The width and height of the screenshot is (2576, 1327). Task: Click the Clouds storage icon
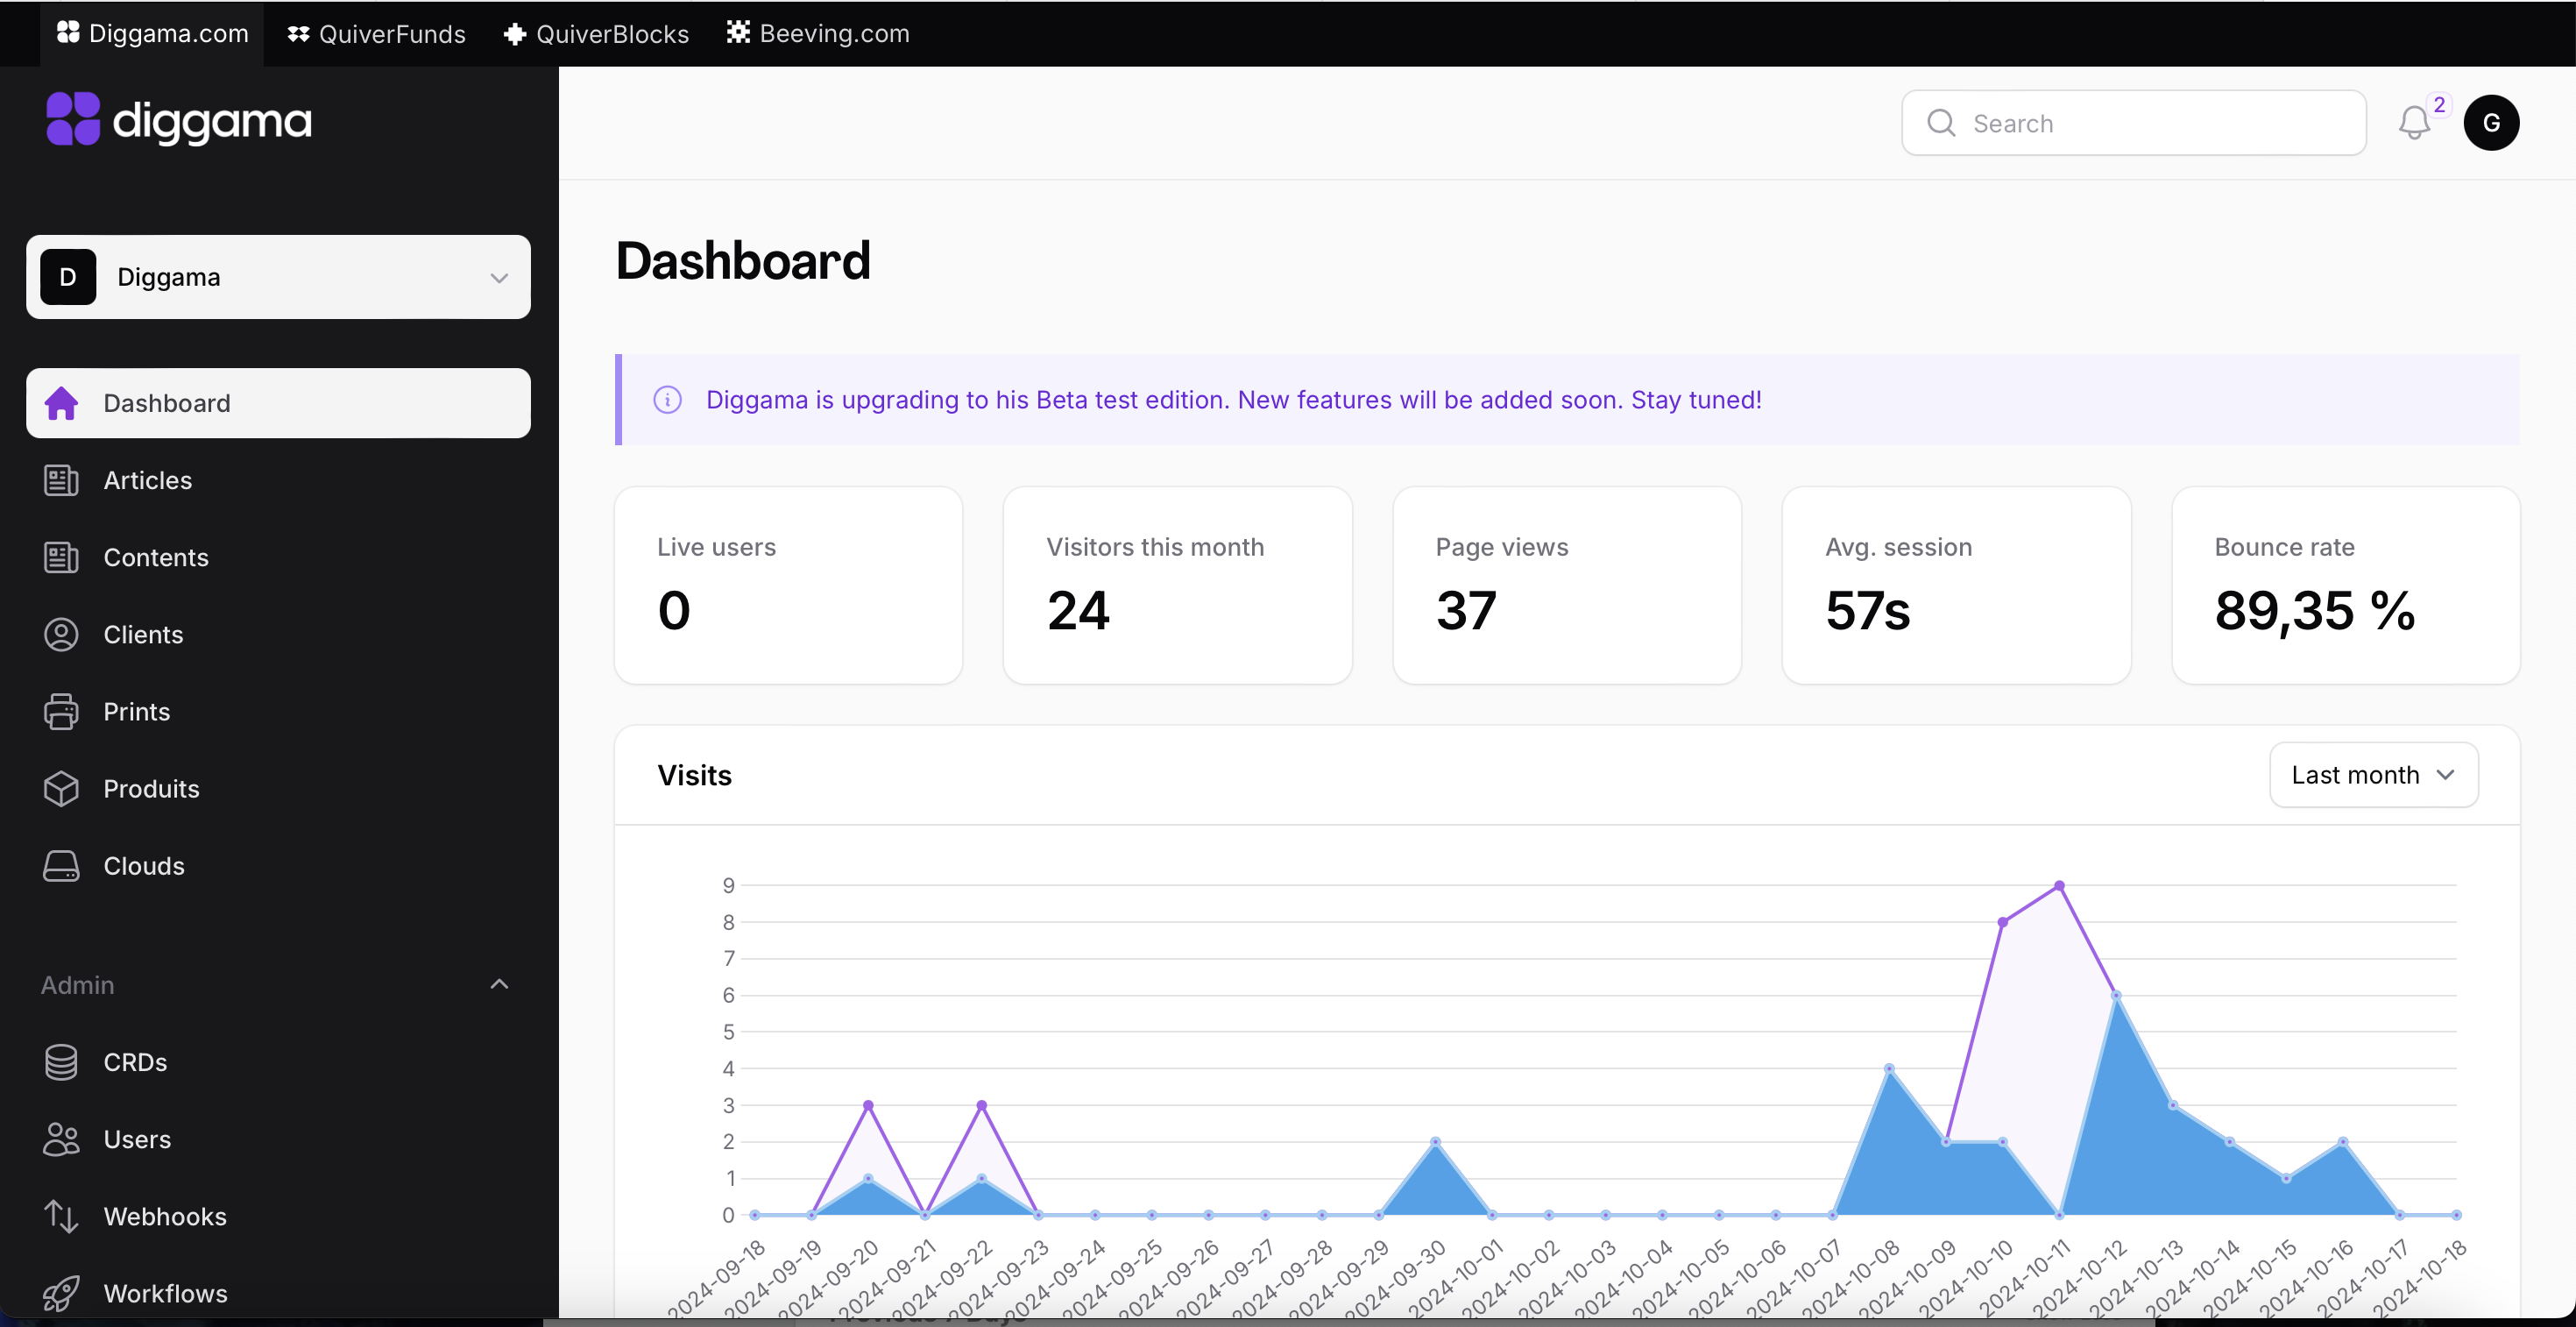coord(61,866)
